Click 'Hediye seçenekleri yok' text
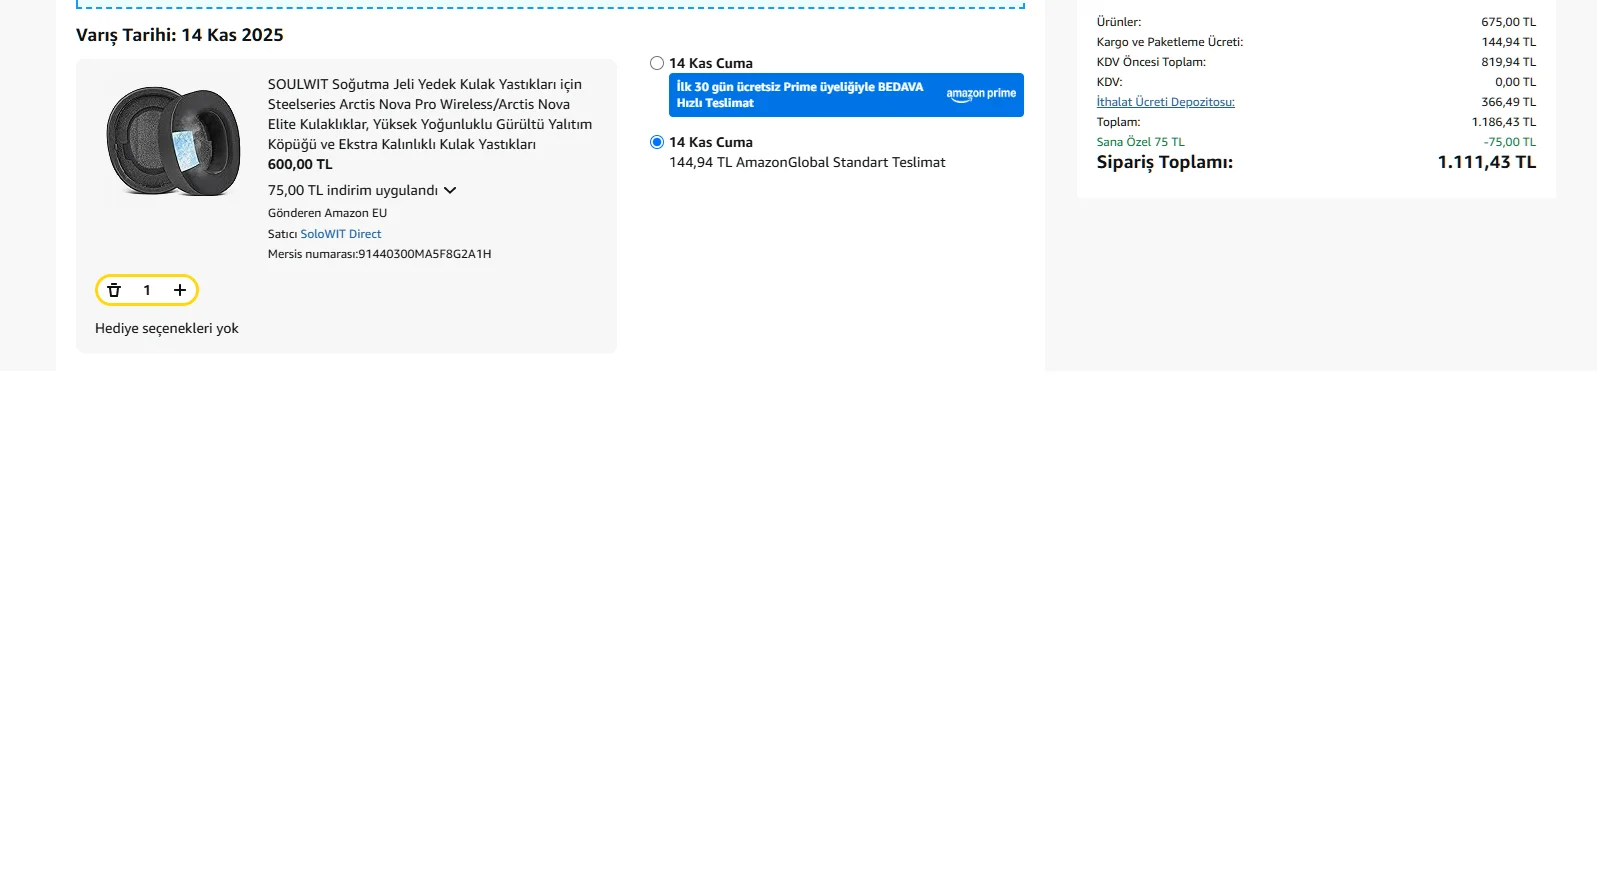 (x=167, y=328)
